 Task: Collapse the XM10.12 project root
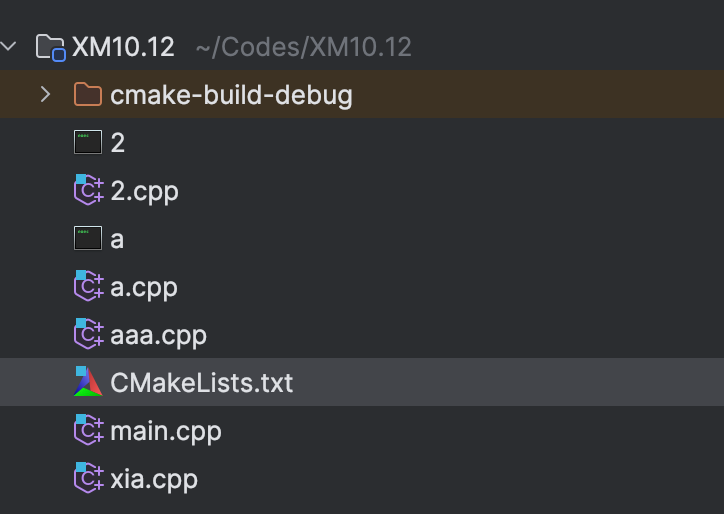point(10,46)
